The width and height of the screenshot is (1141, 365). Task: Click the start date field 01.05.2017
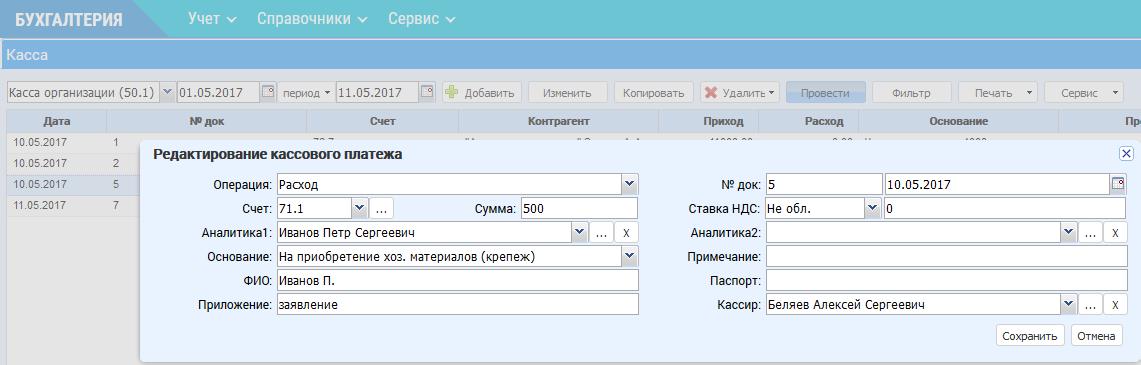219,92
